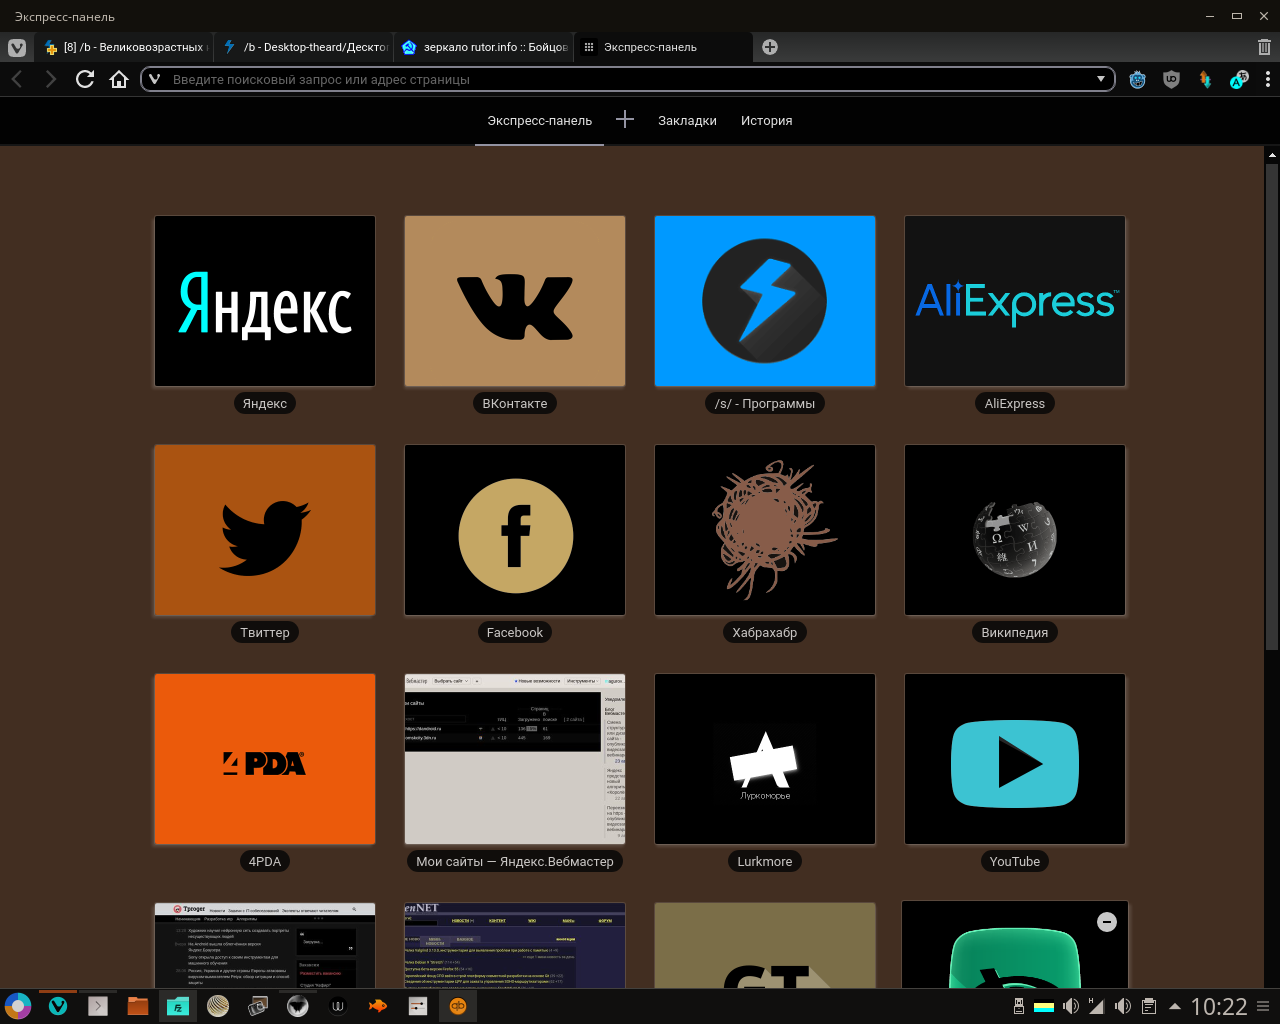Image resolution: width=1280 pixels, height=1024 pixels.
Task: Open the Википедия speed dial thumbnail
Action: tap(1015, 530)
